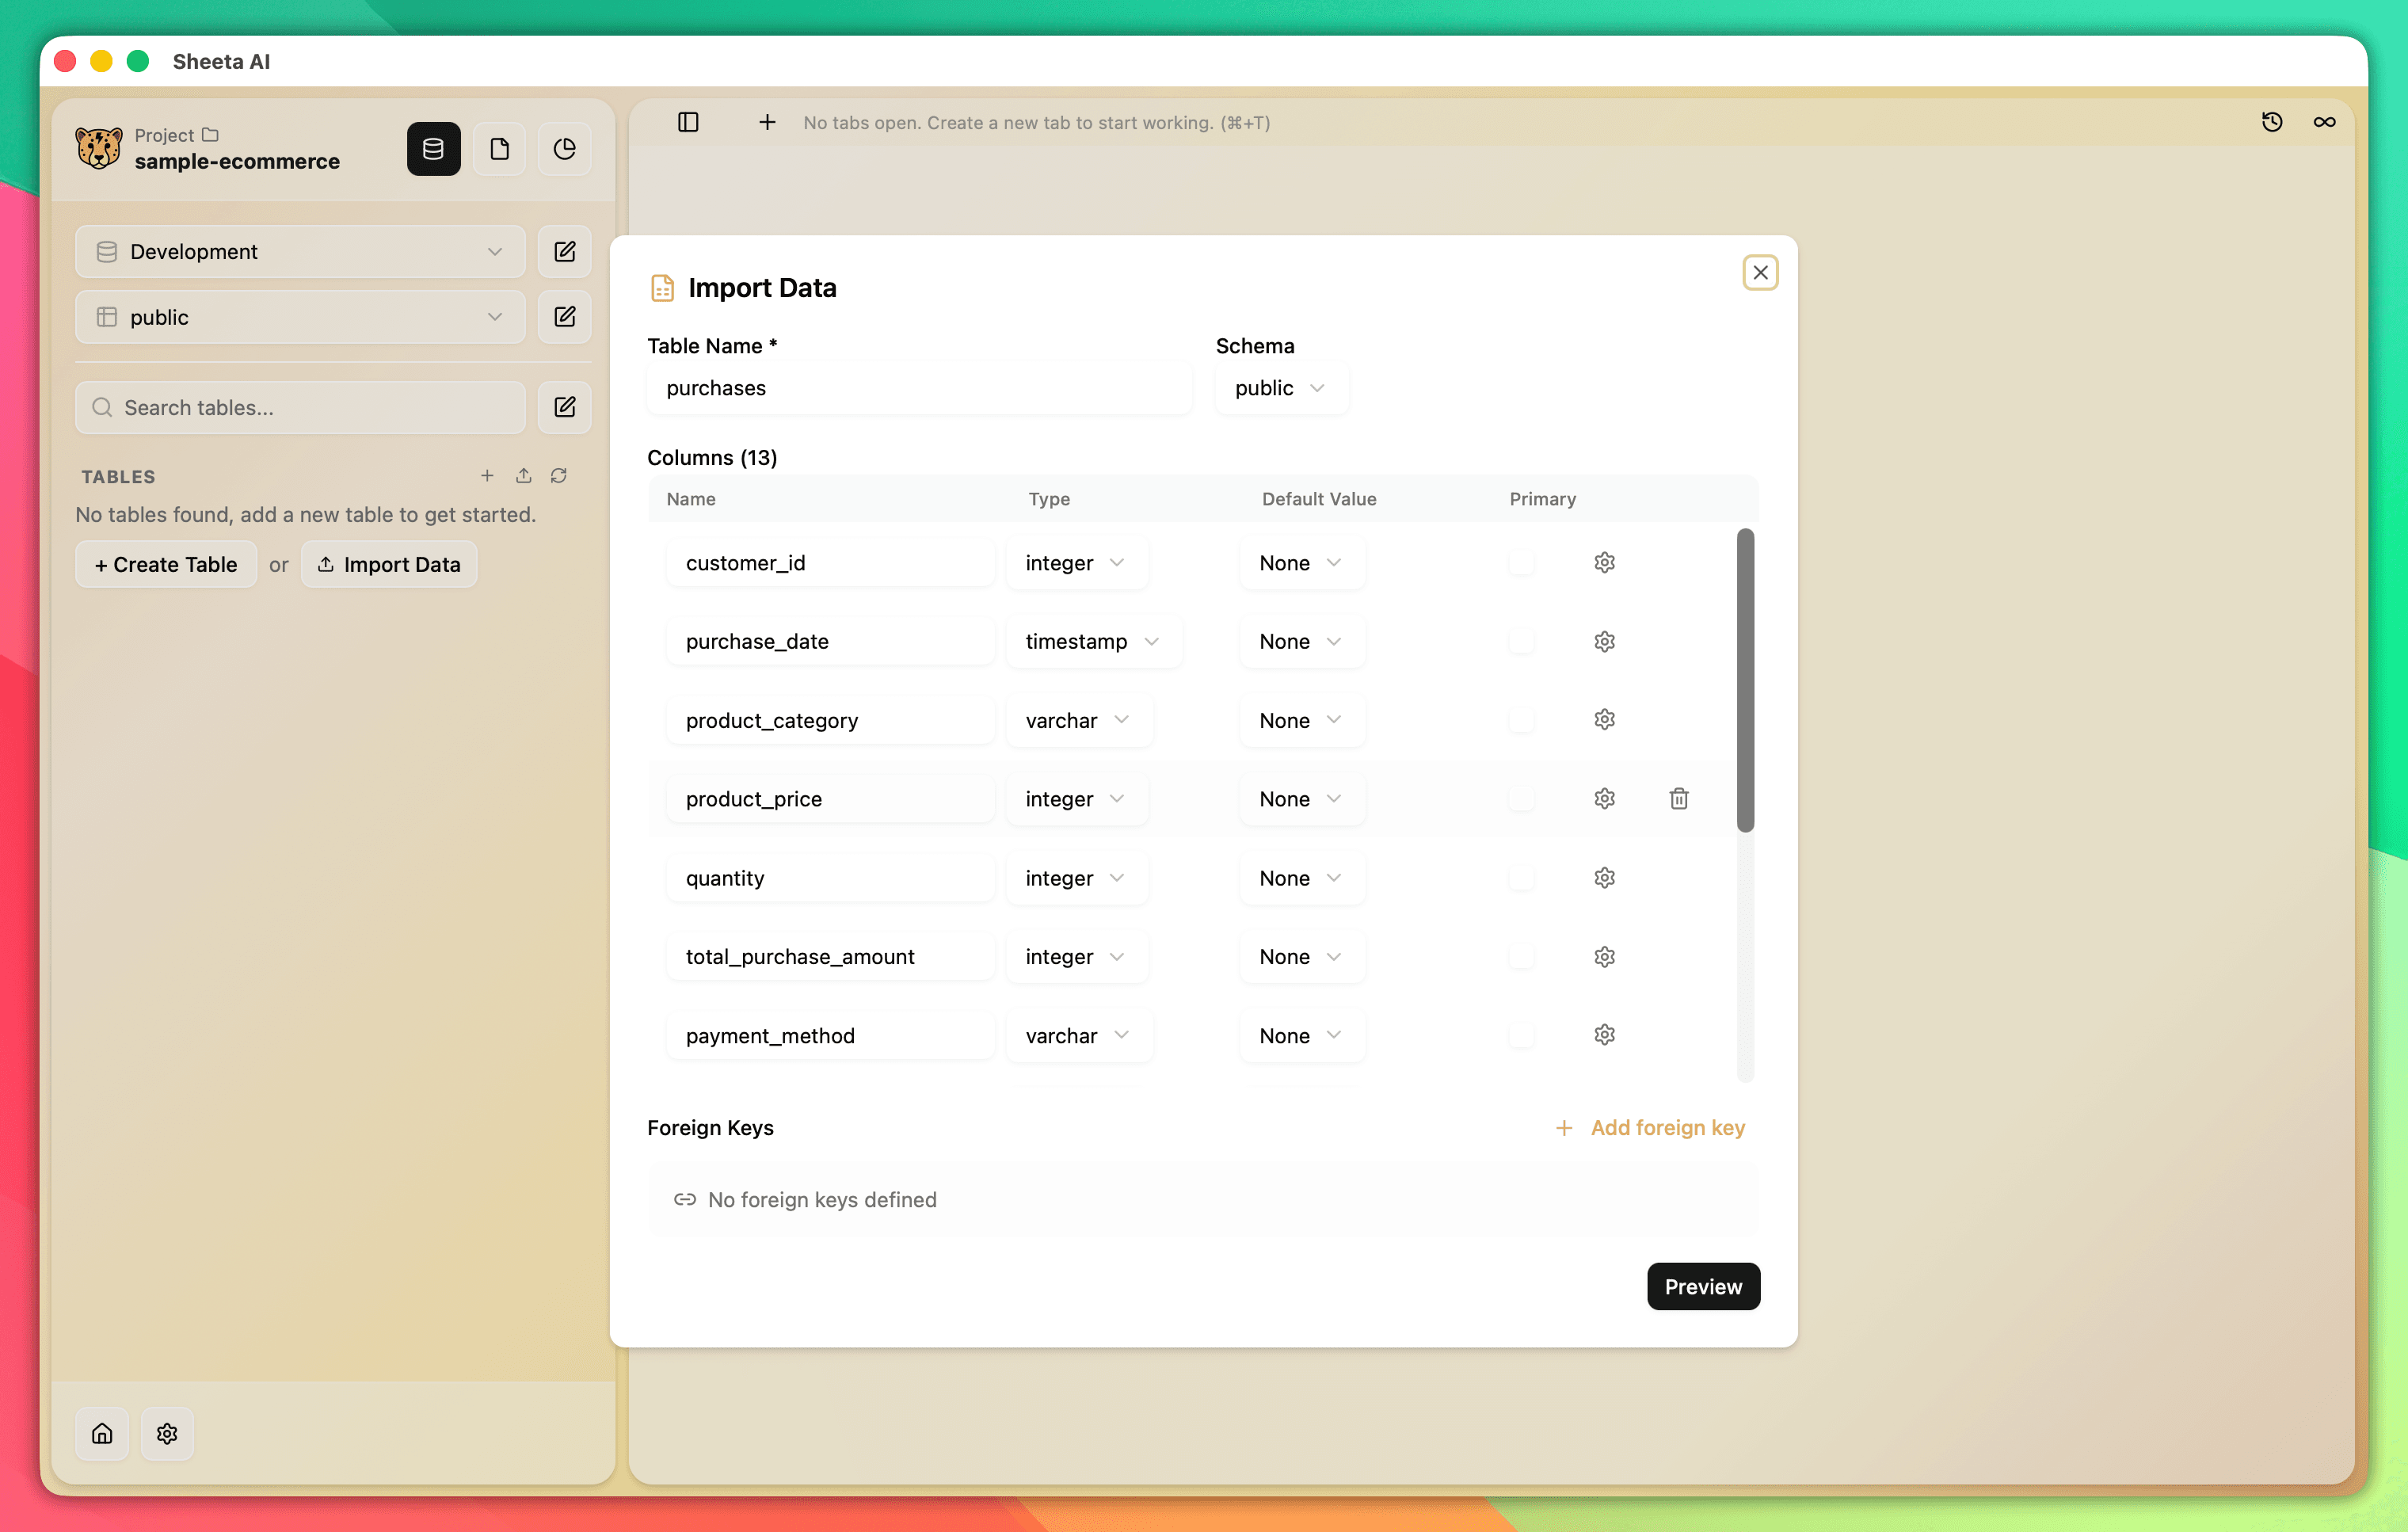Mark customer_id as primary key
The height and width of the screenshot is (1532, 2408).
(x=1522, y=562)
